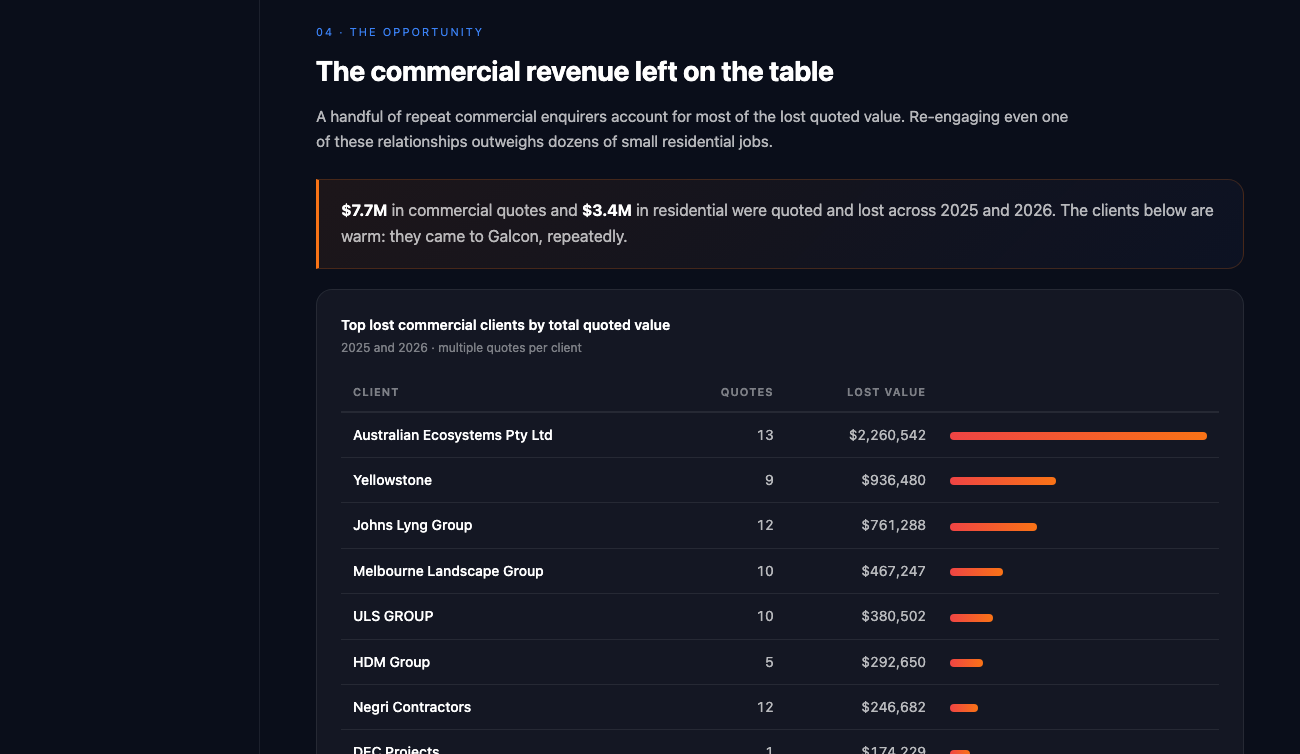
Task: Click lost value $246,682
Action: [x=893, y=707]
